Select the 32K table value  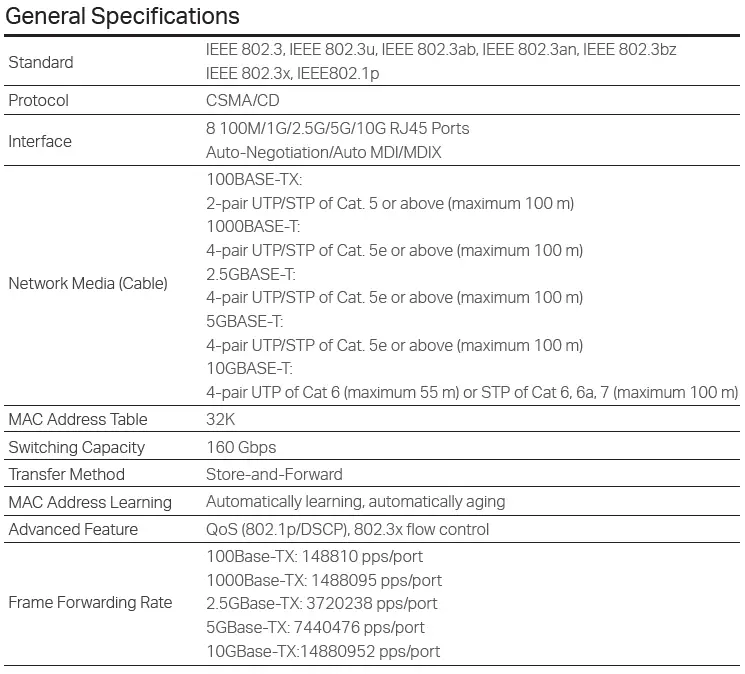pyautogui.click(x=220, y=420)
